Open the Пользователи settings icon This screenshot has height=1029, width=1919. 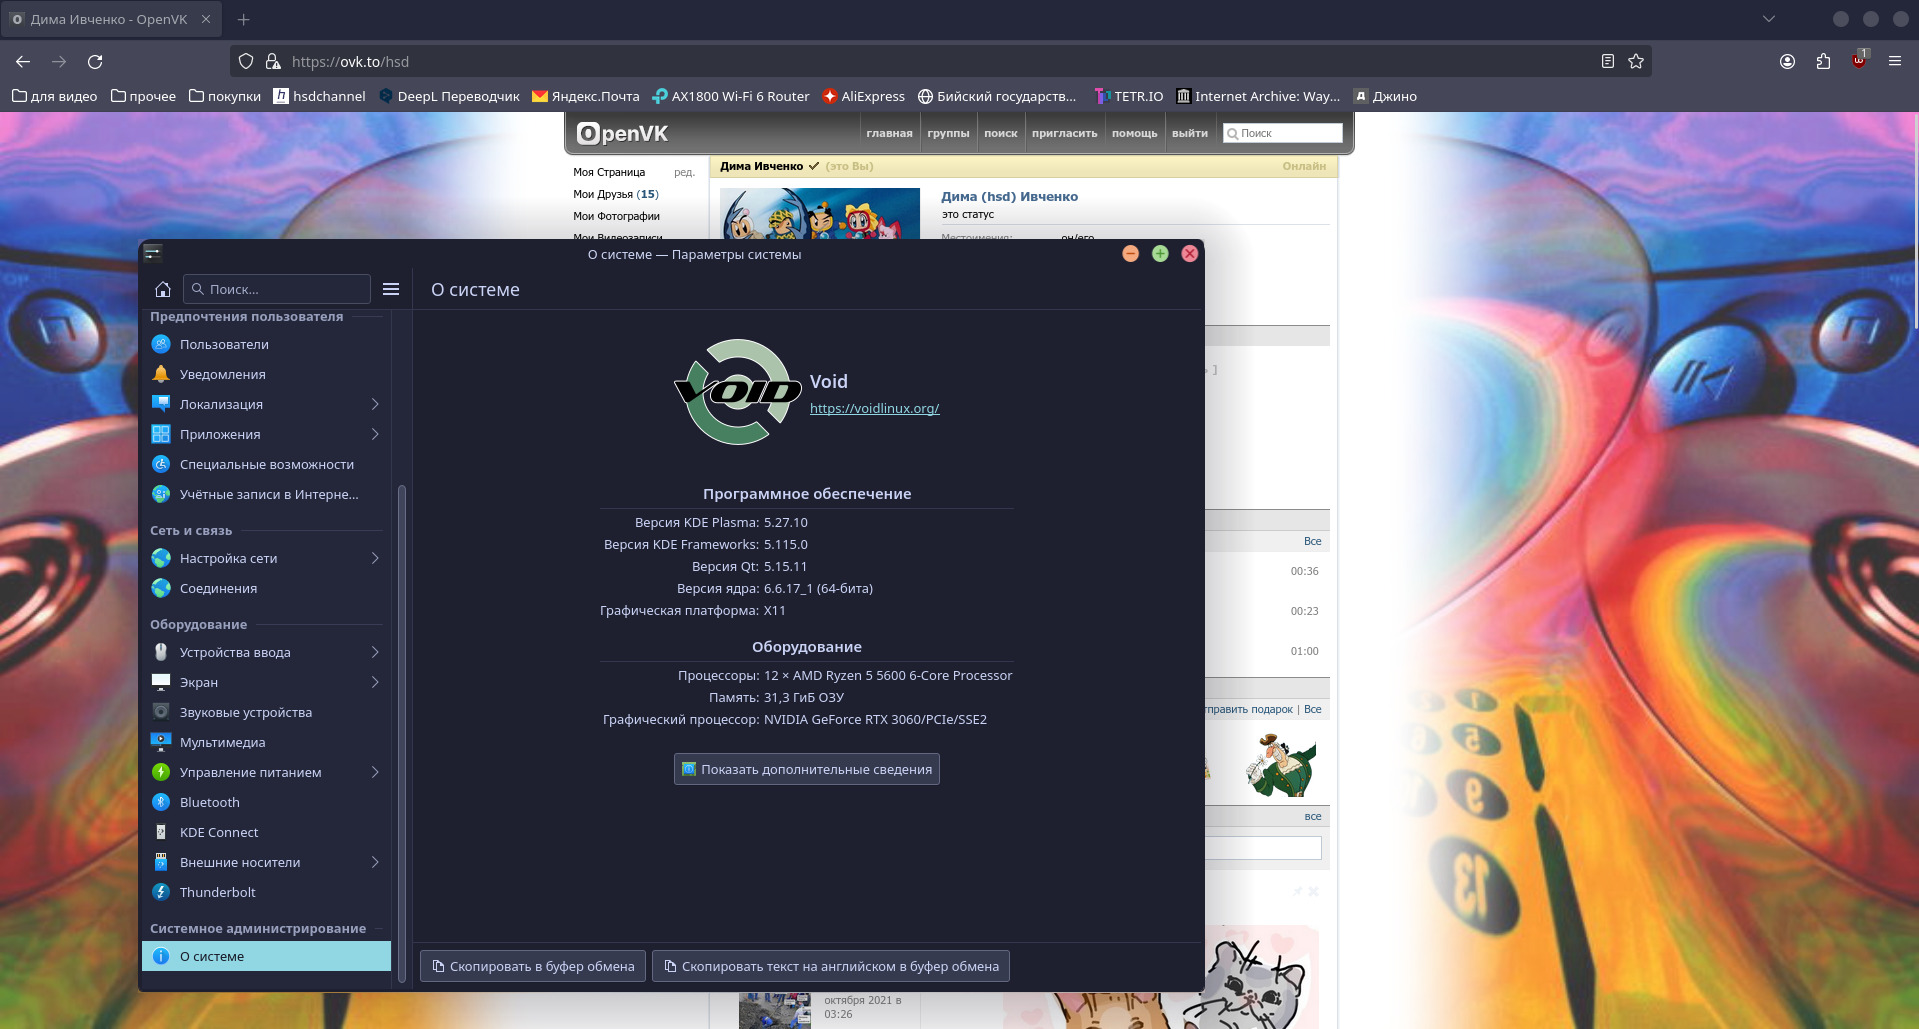(x=161, y=344)
